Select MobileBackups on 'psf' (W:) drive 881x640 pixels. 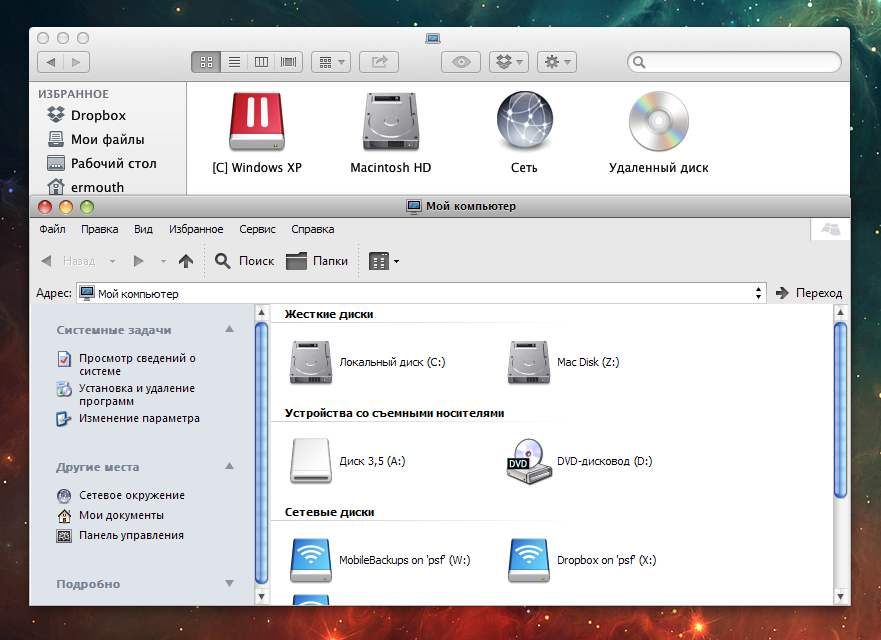(x=380, y=560)
